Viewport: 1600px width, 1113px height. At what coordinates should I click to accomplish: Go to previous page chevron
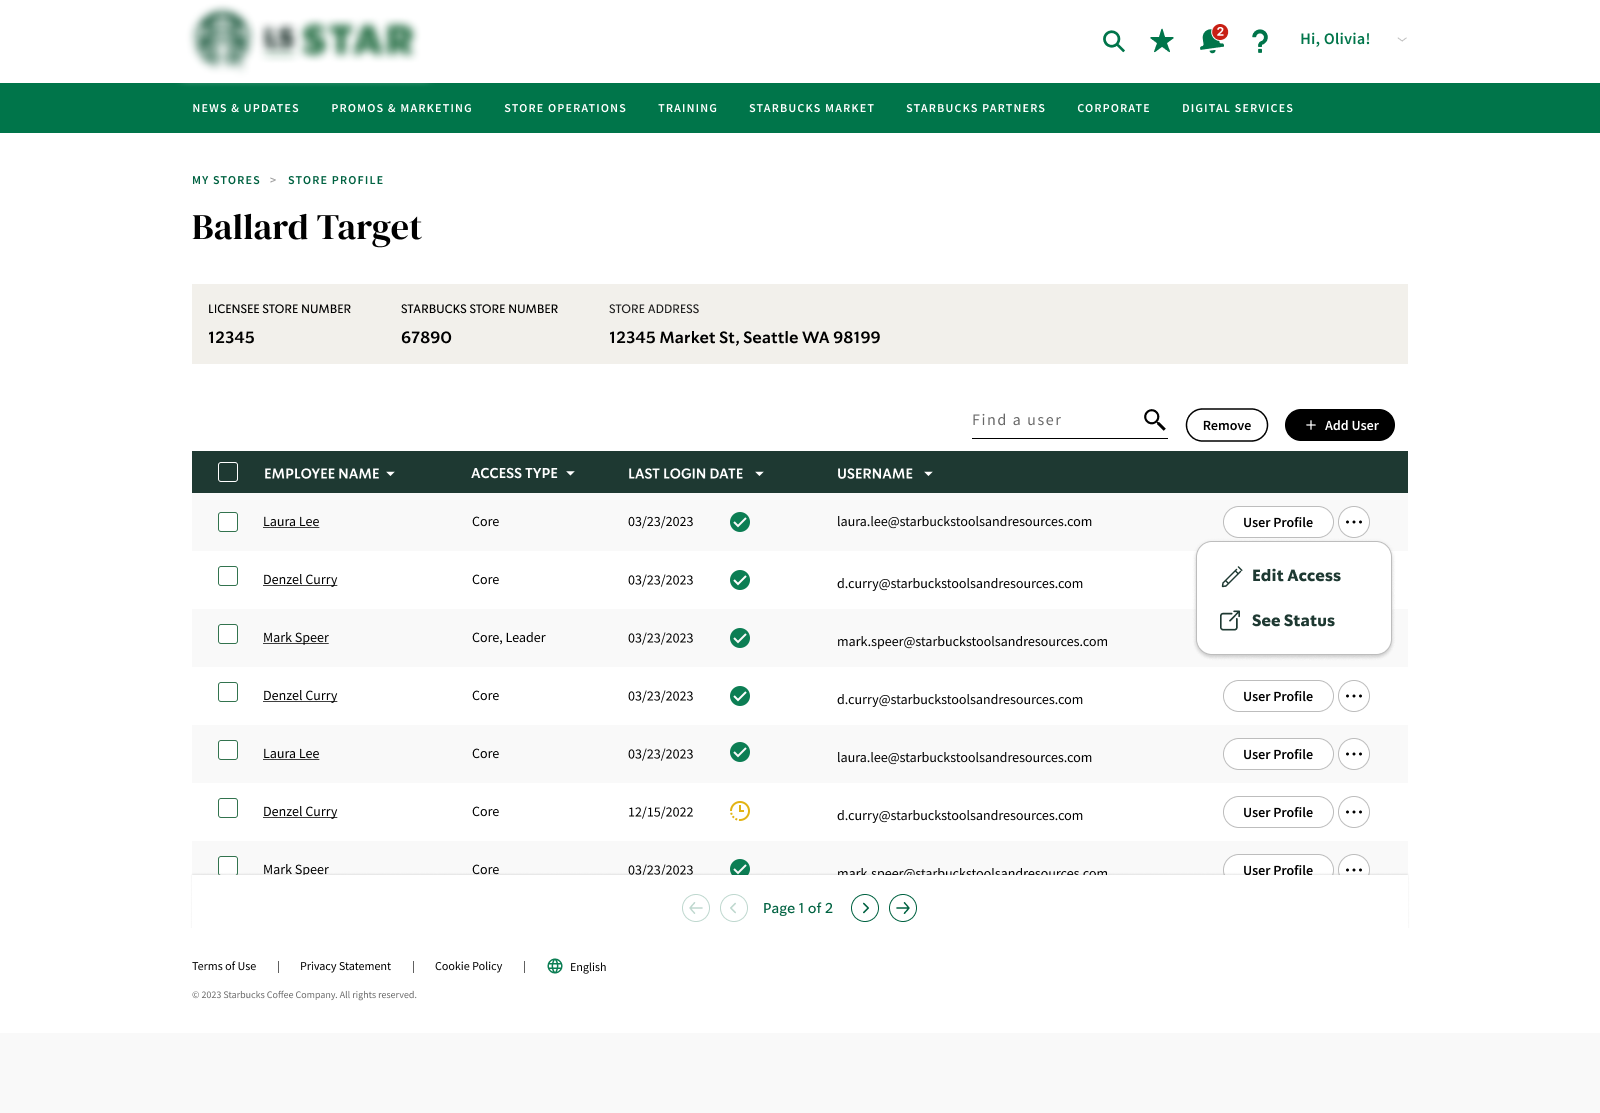pos(734,908)
